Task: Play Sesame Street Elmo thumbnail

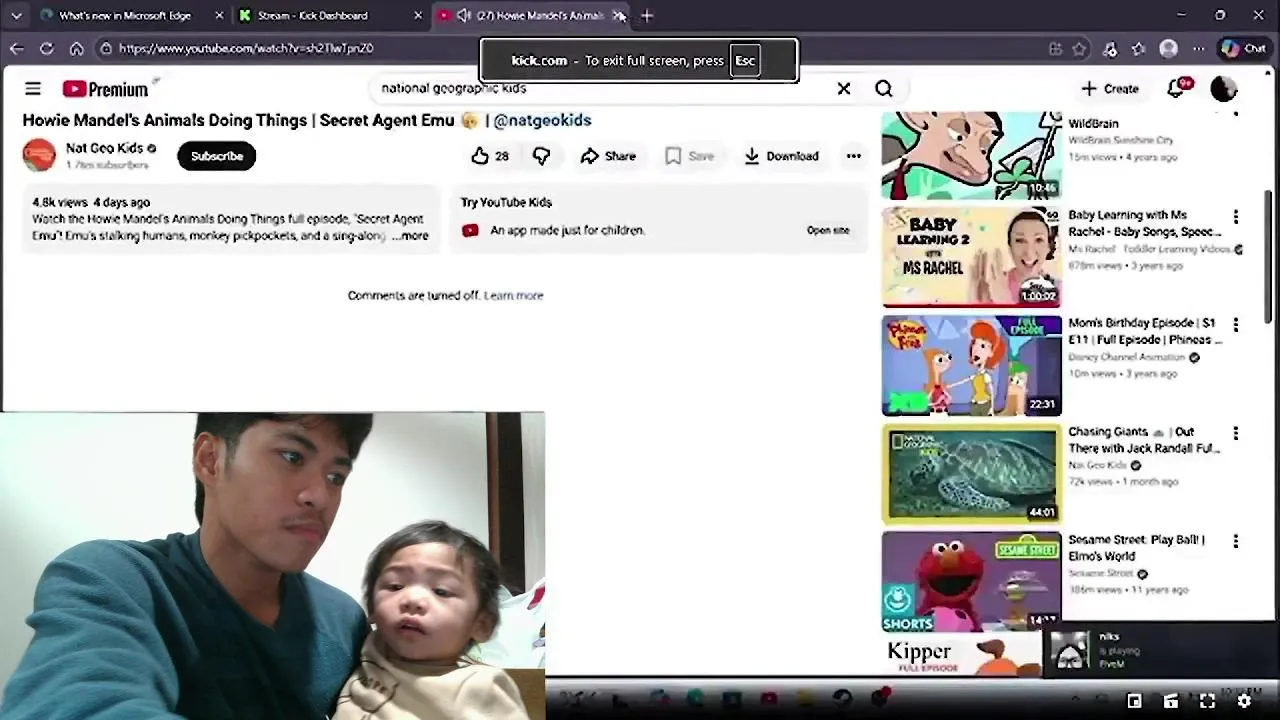Action: coord(971,581)
